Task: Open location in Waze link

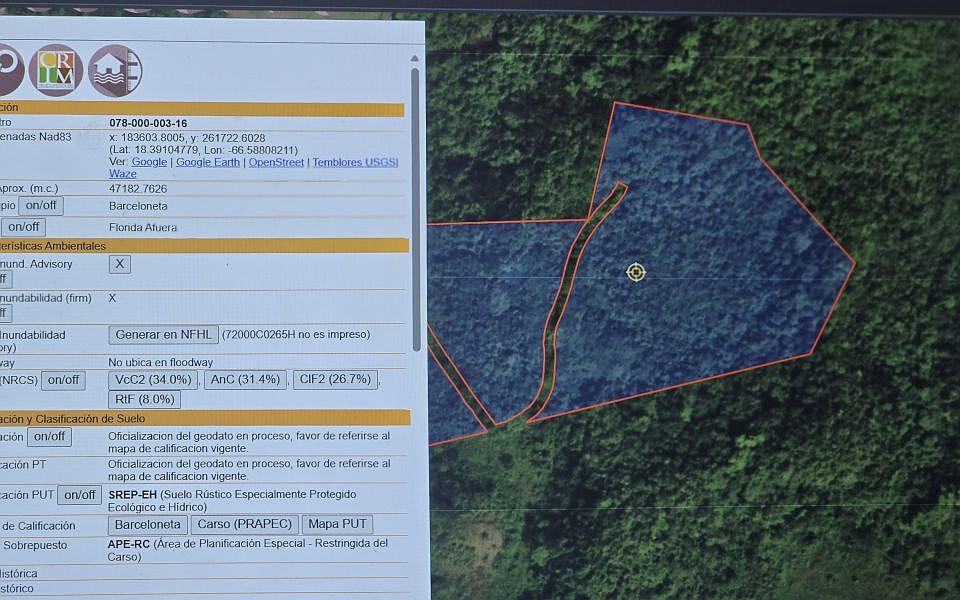Action: (x=123, y=174)
